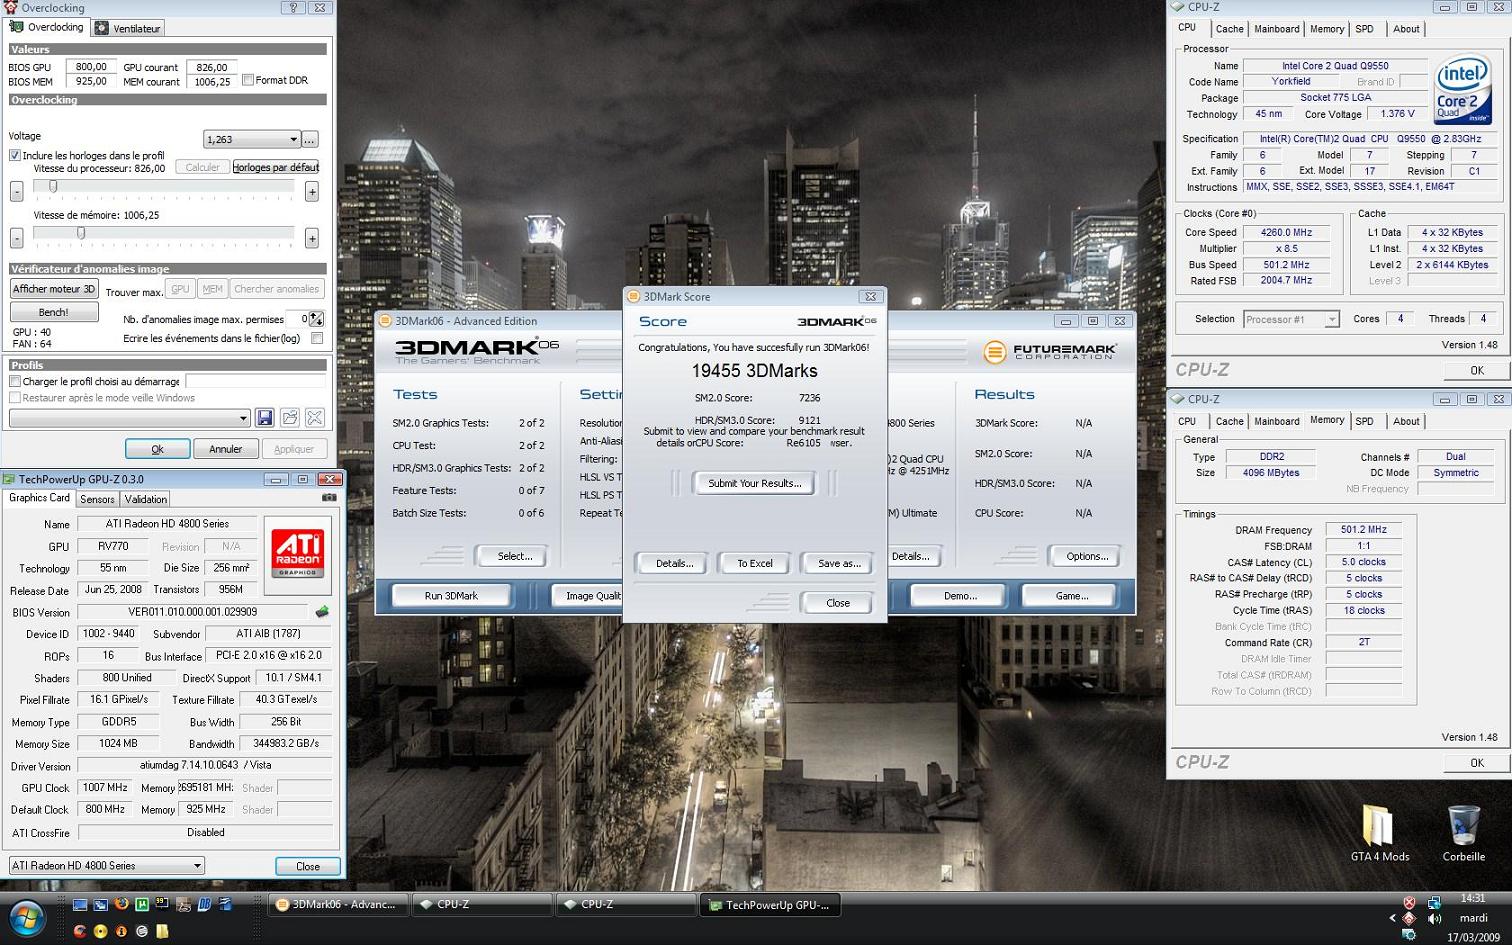Switch to the Ventilateur tab
1512x945 pixels.
pyautogui.click(x=128, y=28)
